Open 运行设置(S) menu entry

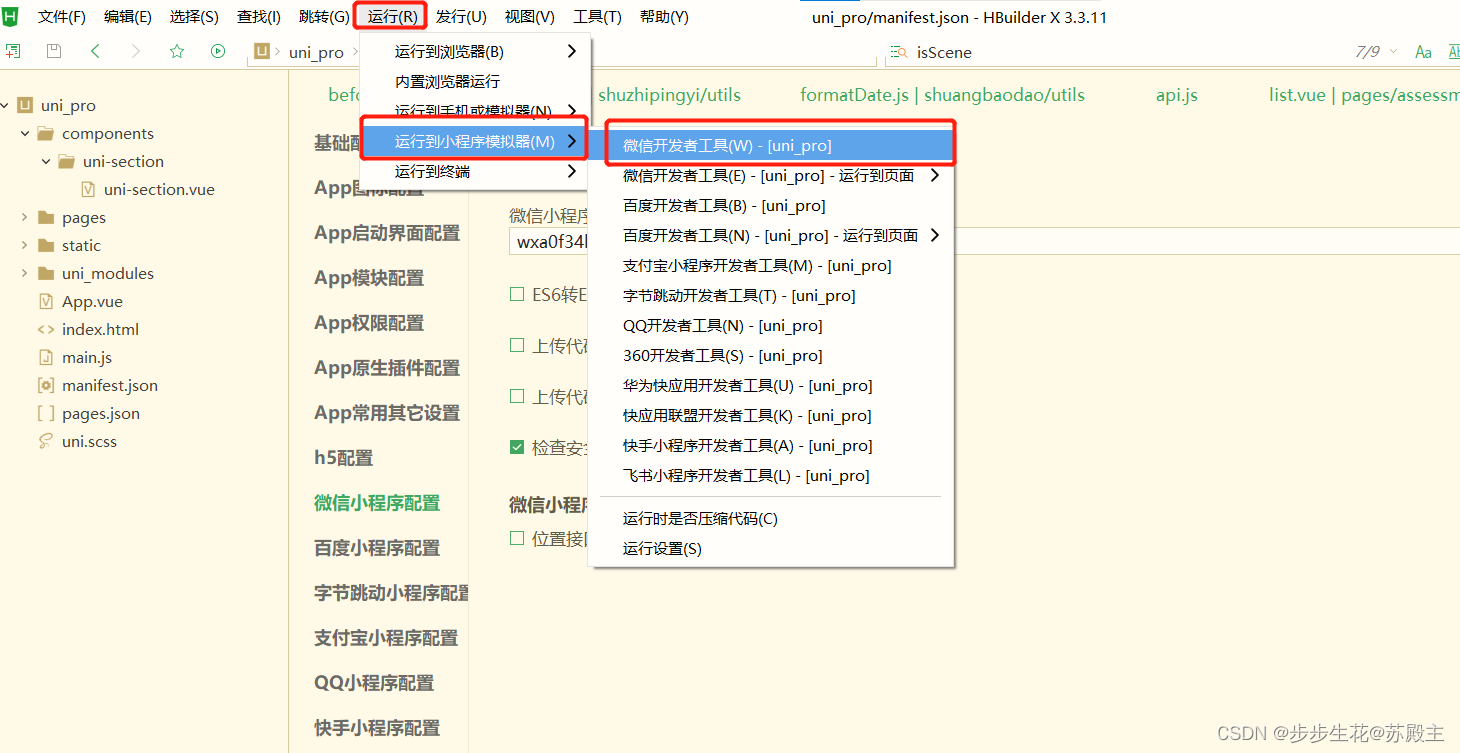771,548
